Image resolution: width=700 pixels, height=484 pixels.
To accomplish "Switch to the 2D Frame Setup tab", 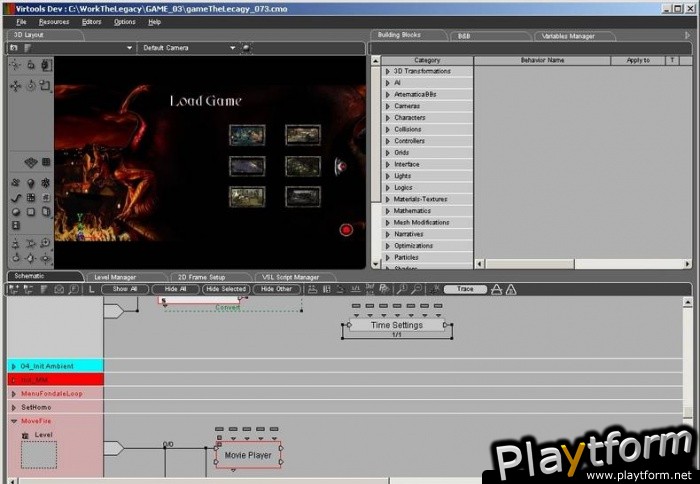I will point(201,277).
